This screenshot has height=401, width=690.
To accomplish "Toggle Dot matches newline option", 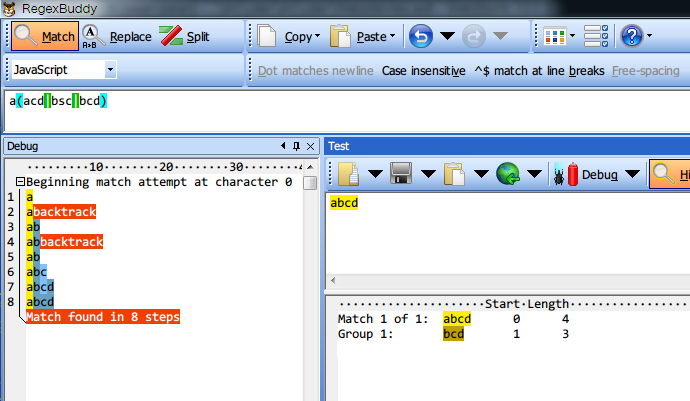I will (316, 71).
